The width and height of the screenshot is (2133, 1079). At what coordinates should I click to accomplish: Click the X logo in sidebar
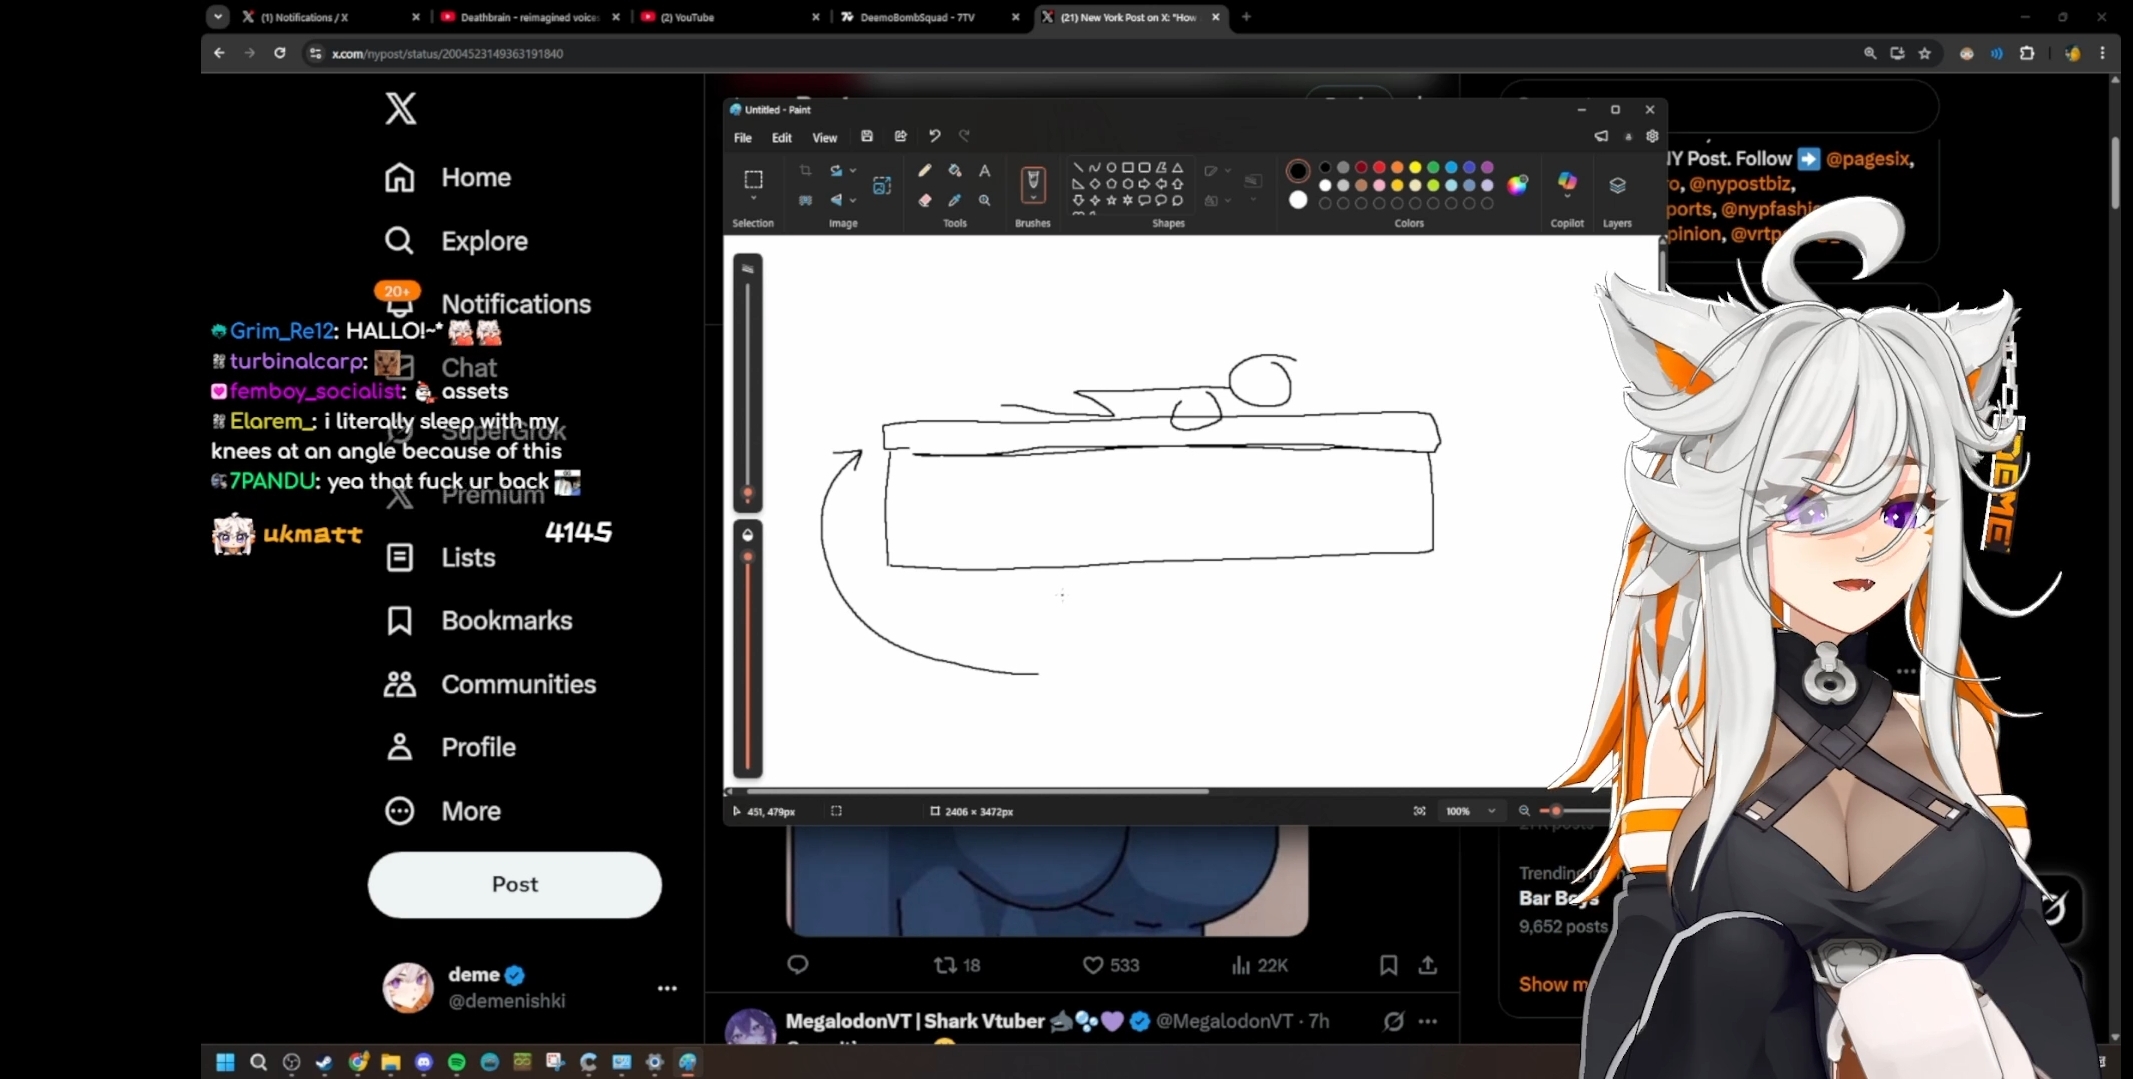(x=401, y=108)
